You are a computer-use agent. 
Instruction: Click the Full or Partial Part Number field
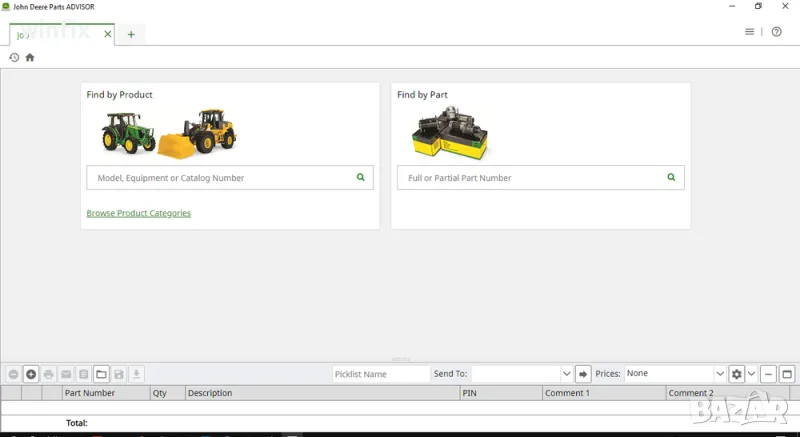530,178
